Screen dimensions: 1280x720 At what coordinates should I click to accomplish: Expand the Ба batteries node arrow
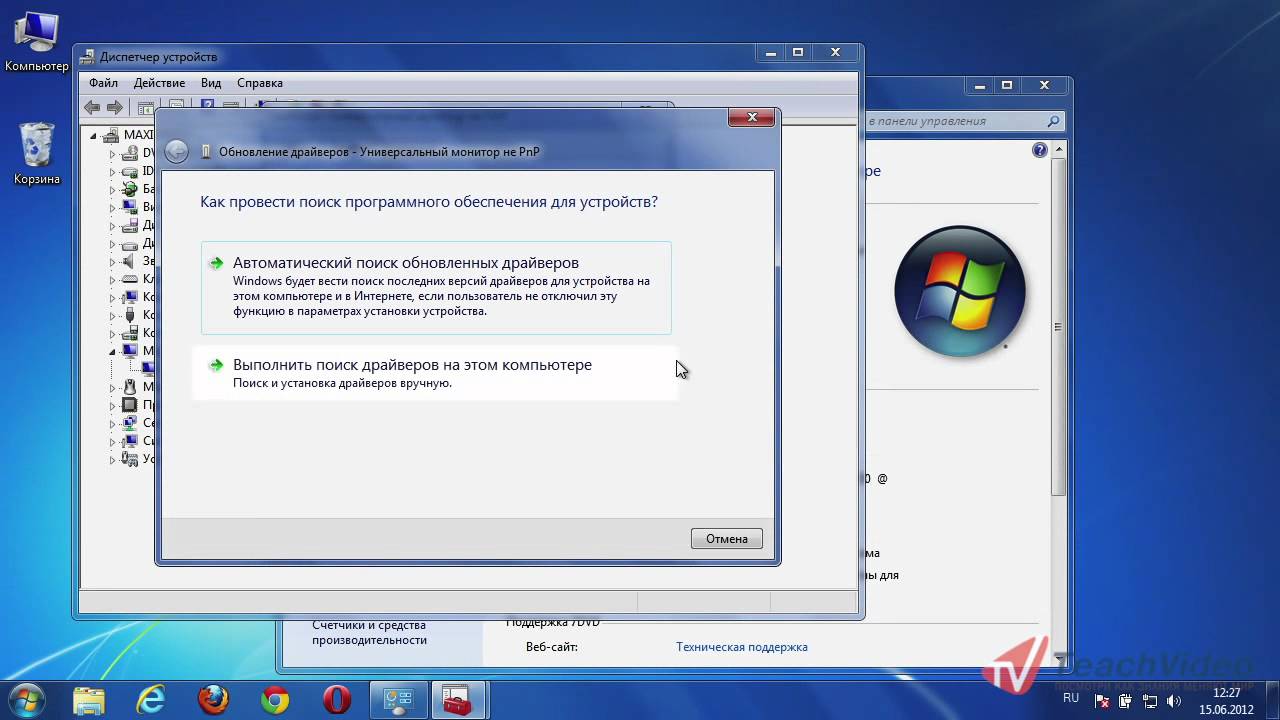pos(113,189)
